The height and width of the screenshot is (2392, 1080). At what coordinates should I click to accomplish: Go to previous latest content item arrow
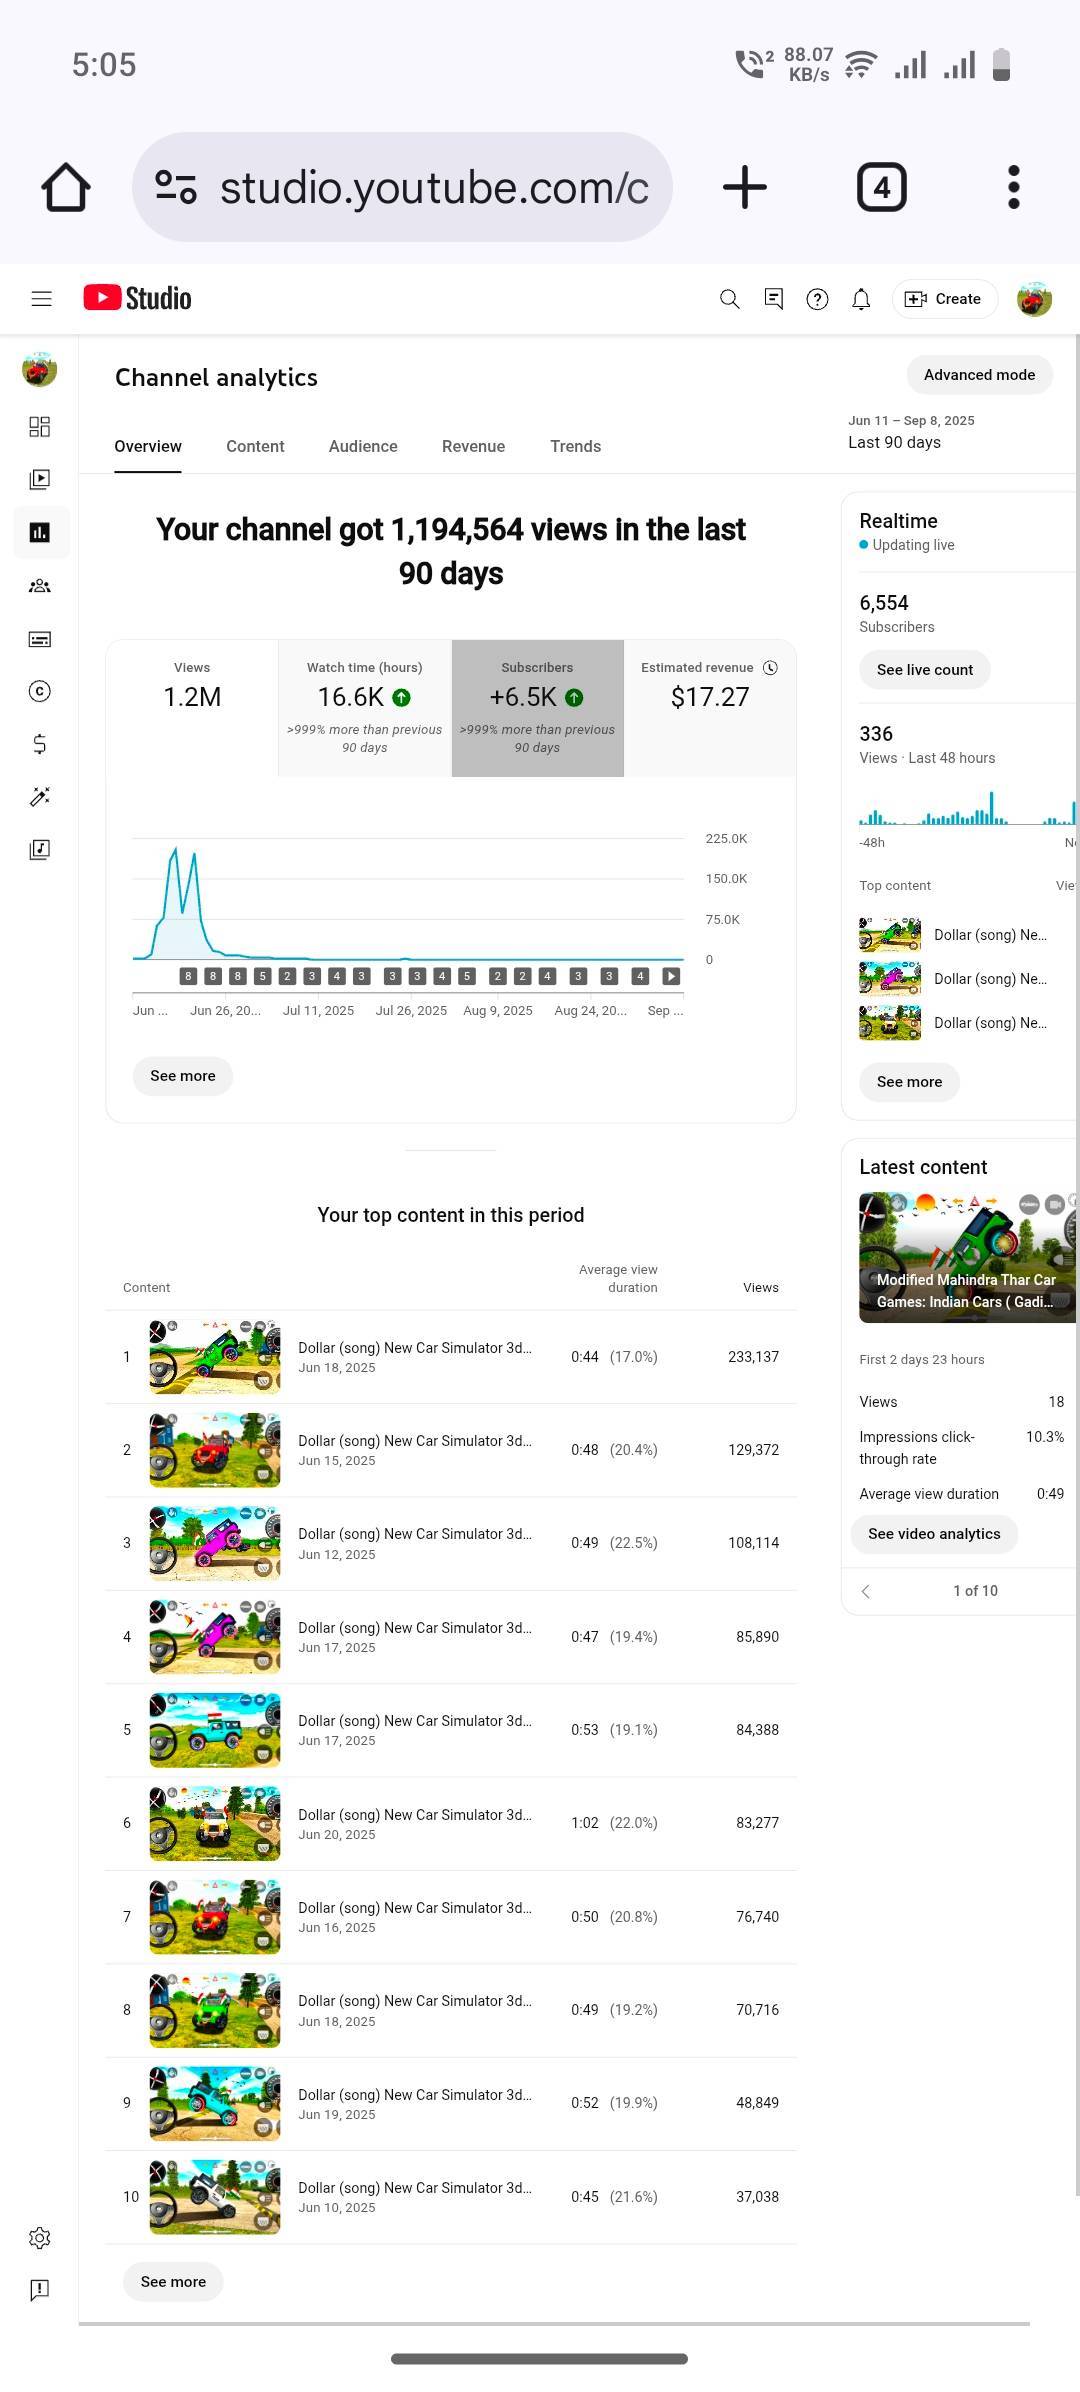click(x=866, y=1591)
